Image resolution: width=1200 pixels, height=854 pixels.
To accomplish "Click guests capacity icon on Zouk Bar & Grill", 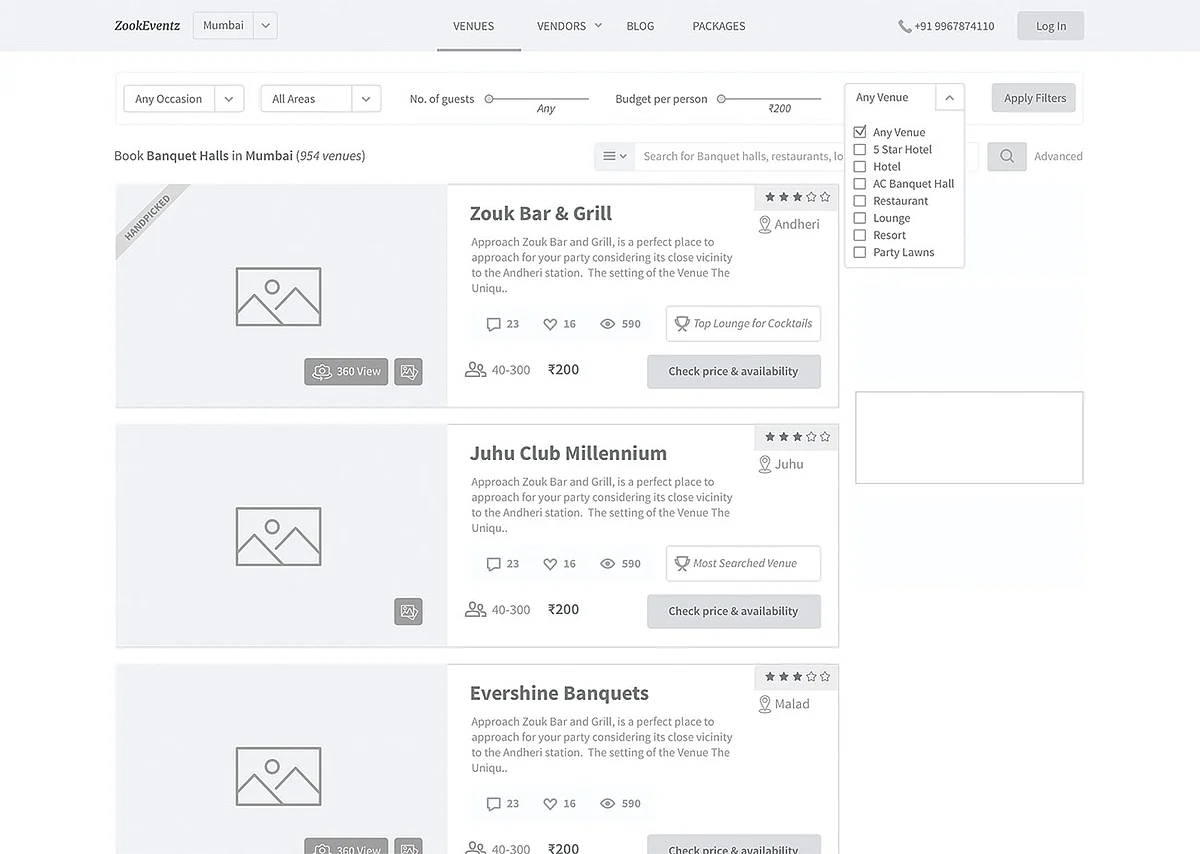I will click(x=476, y=370).
